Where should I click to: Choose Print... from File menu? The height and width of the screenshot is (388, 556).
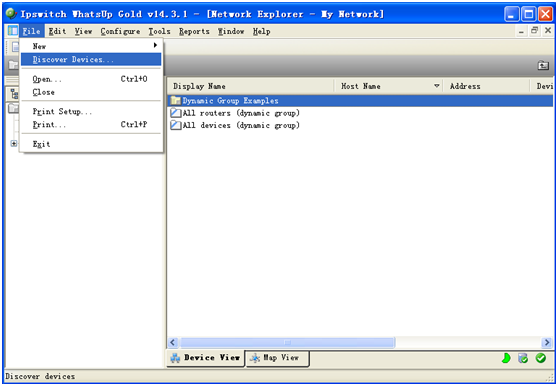tap(91, 124)
